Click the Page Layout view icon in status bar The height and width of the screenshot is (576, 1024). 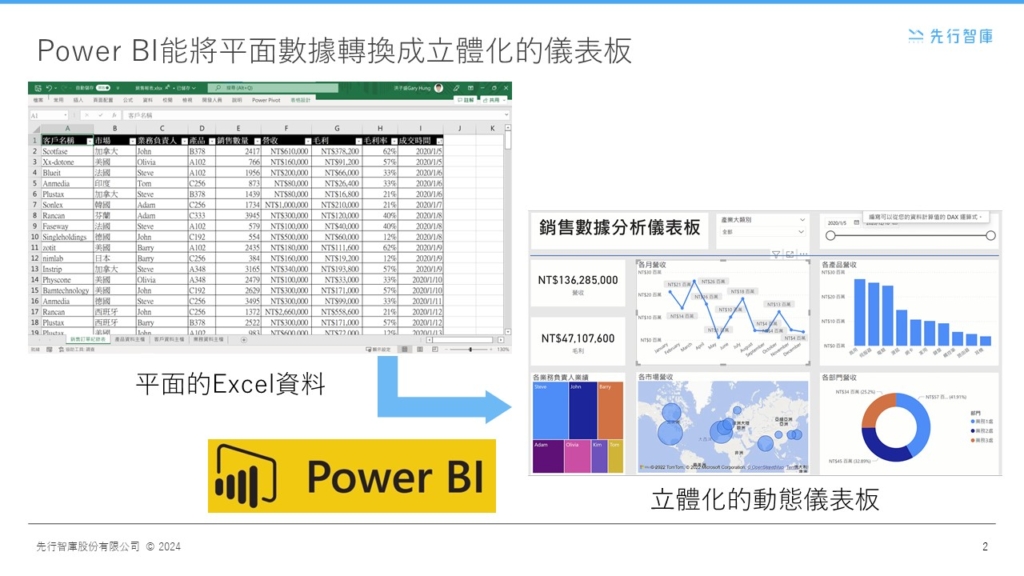[419, 349]
